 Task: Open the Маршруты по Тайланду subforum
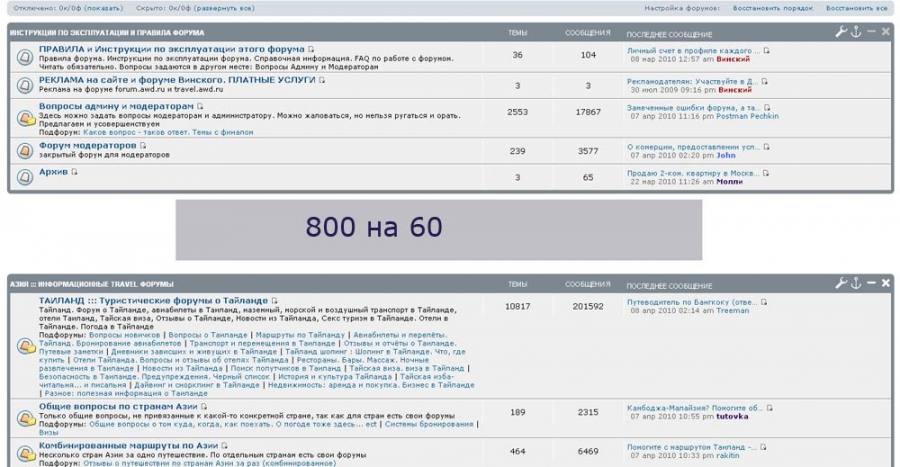point(300,335)
